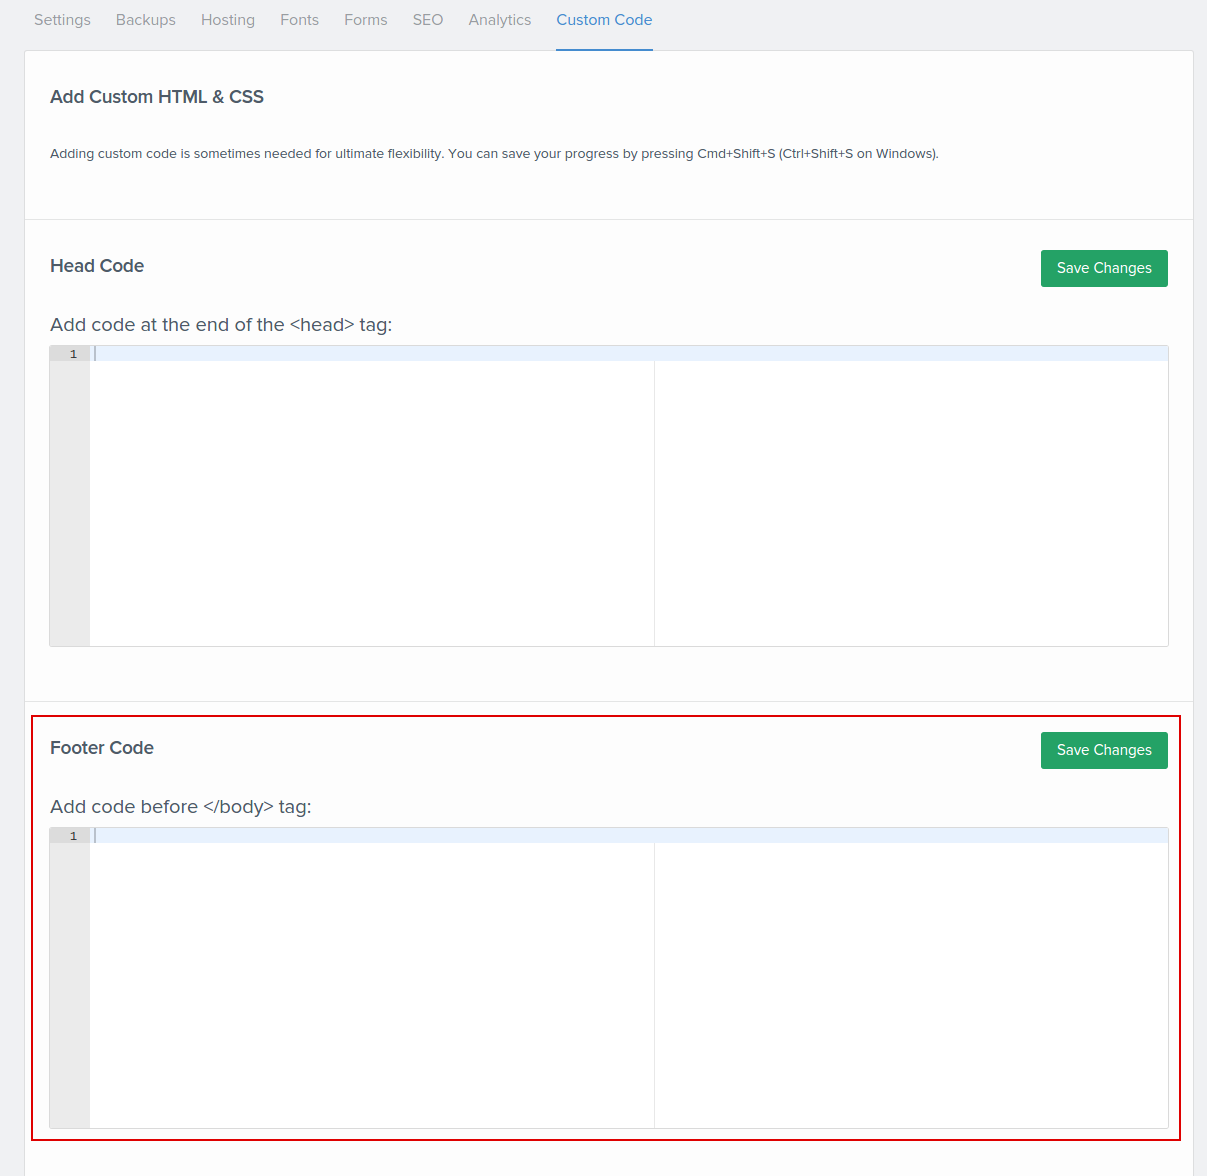This screenshot has height=1176, width=1207.
Task: Save Changes for Head Code
Action: [x=1104, y=268]
